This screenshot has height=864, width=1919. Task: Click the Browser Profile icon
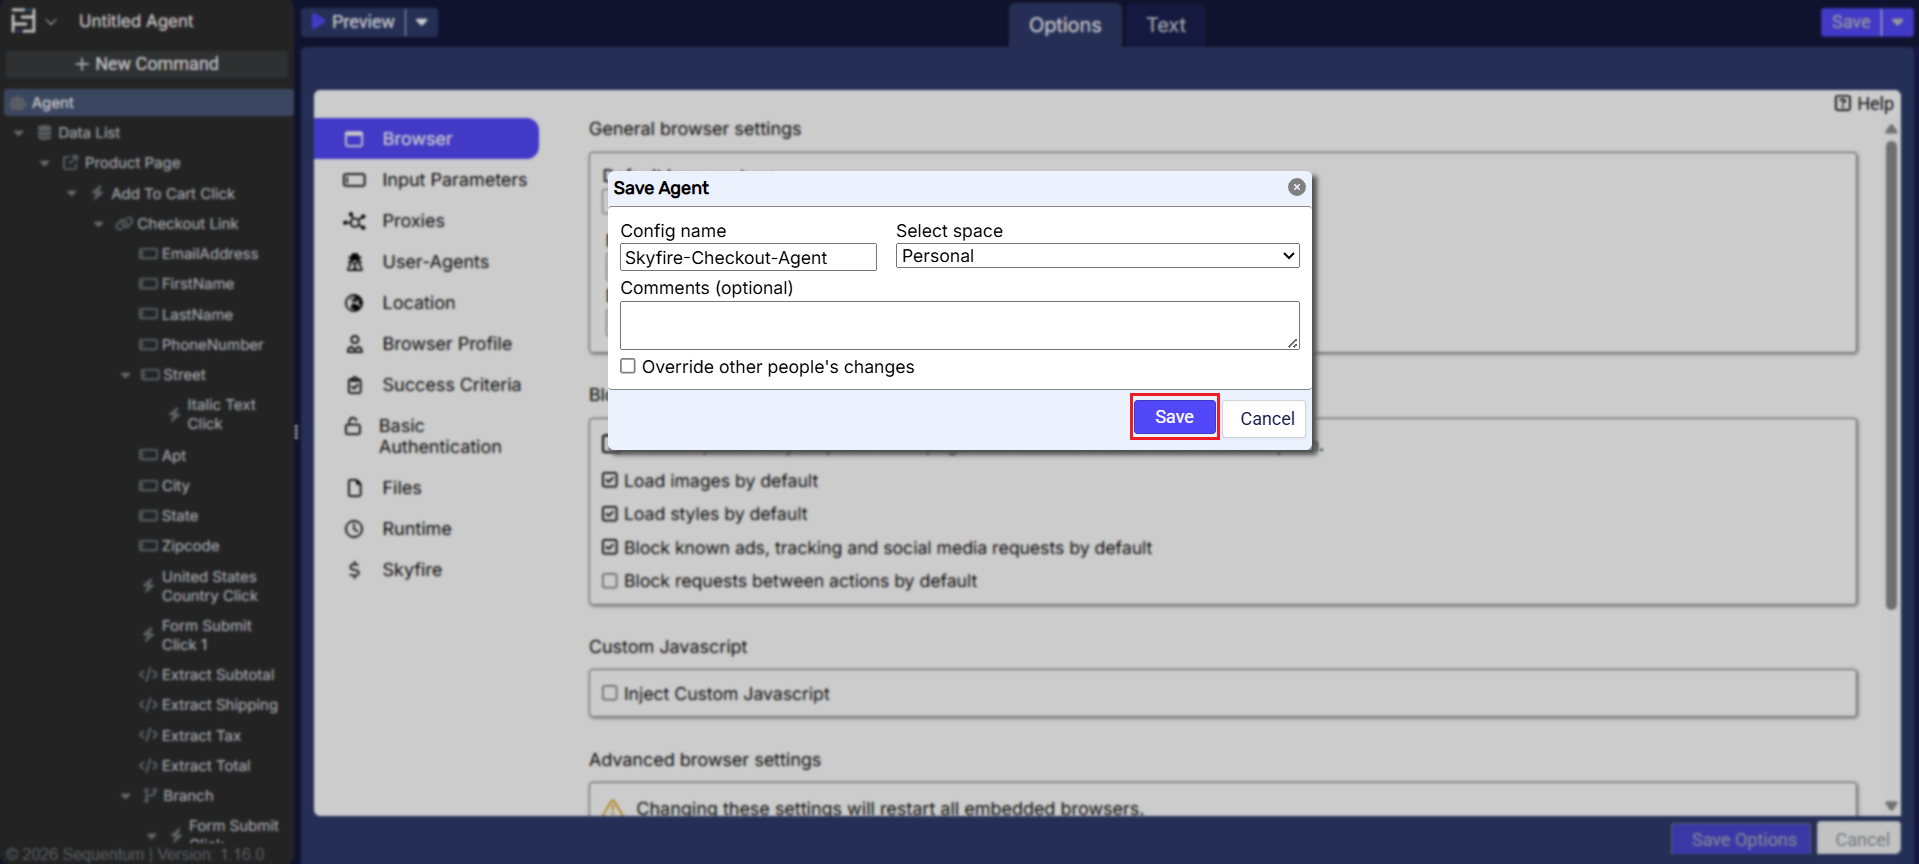[x=354, y=344]
